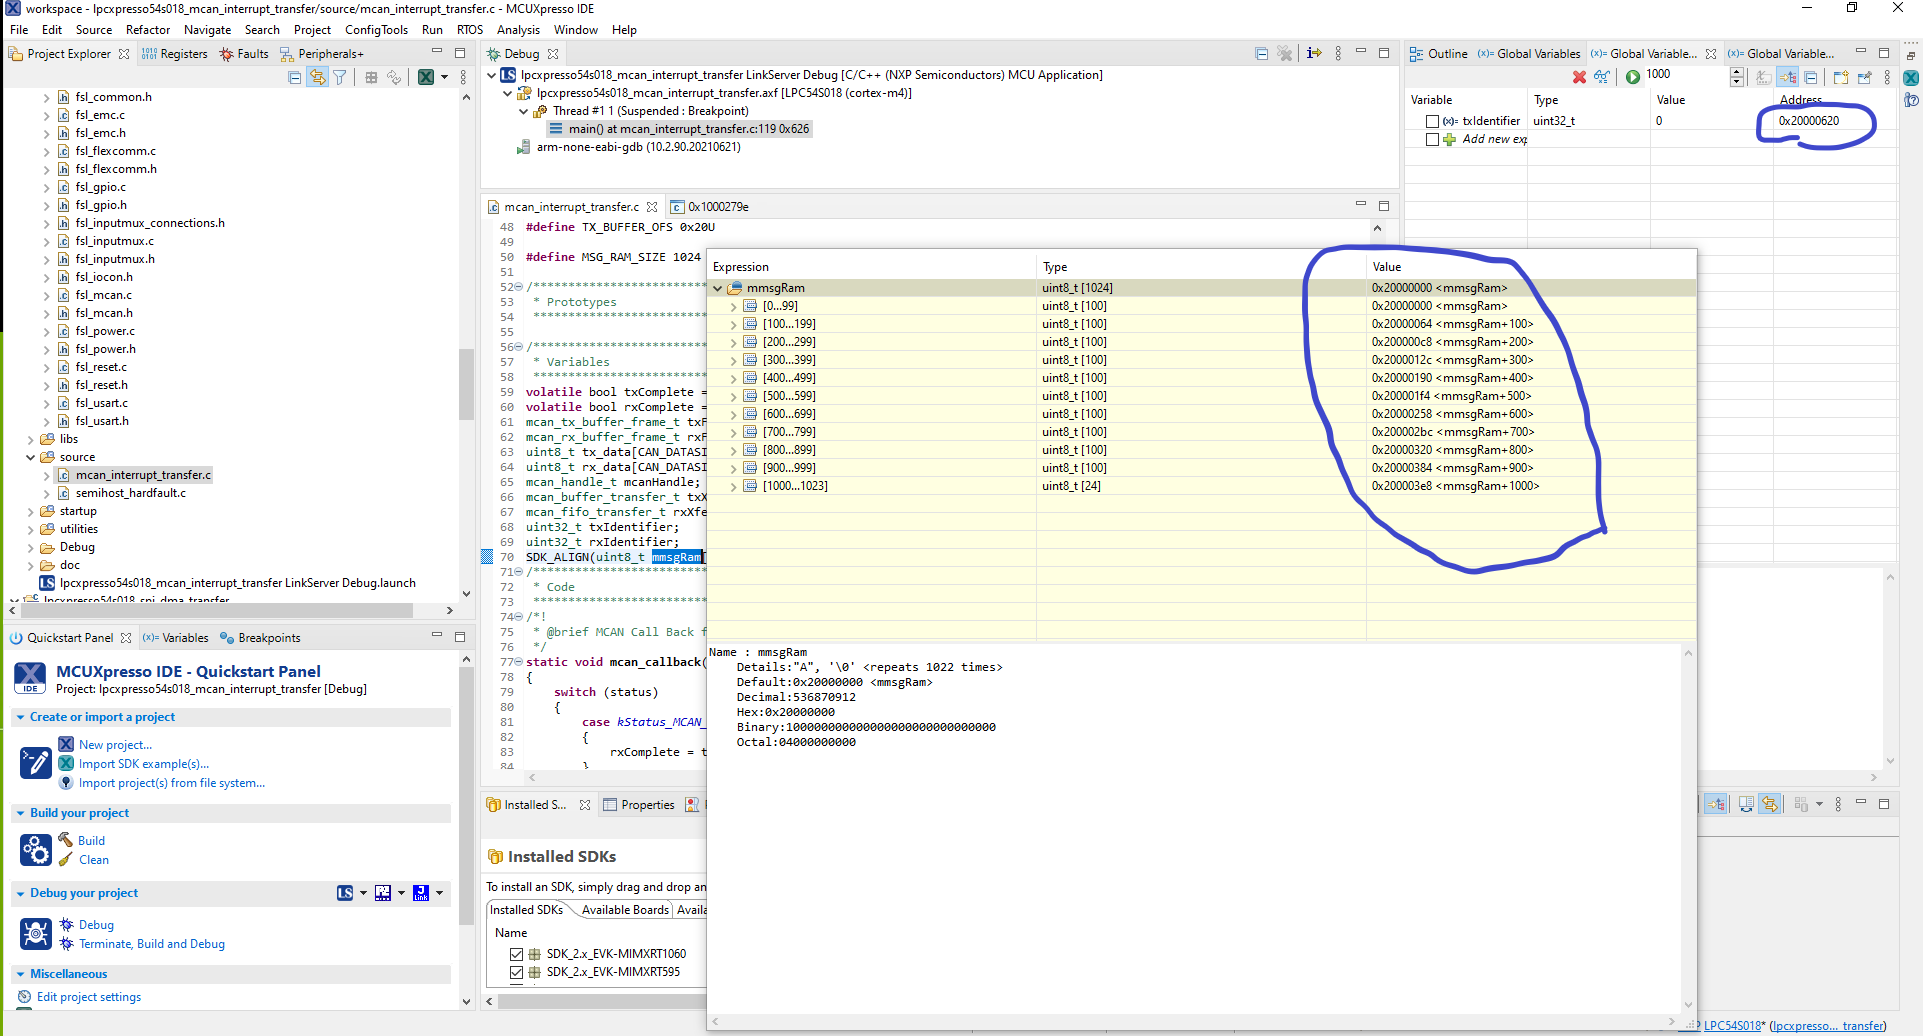This screenshot has height=1036, width=1923.
Task: Click the Global Variables open new view icon
Action: [1841, 77]
